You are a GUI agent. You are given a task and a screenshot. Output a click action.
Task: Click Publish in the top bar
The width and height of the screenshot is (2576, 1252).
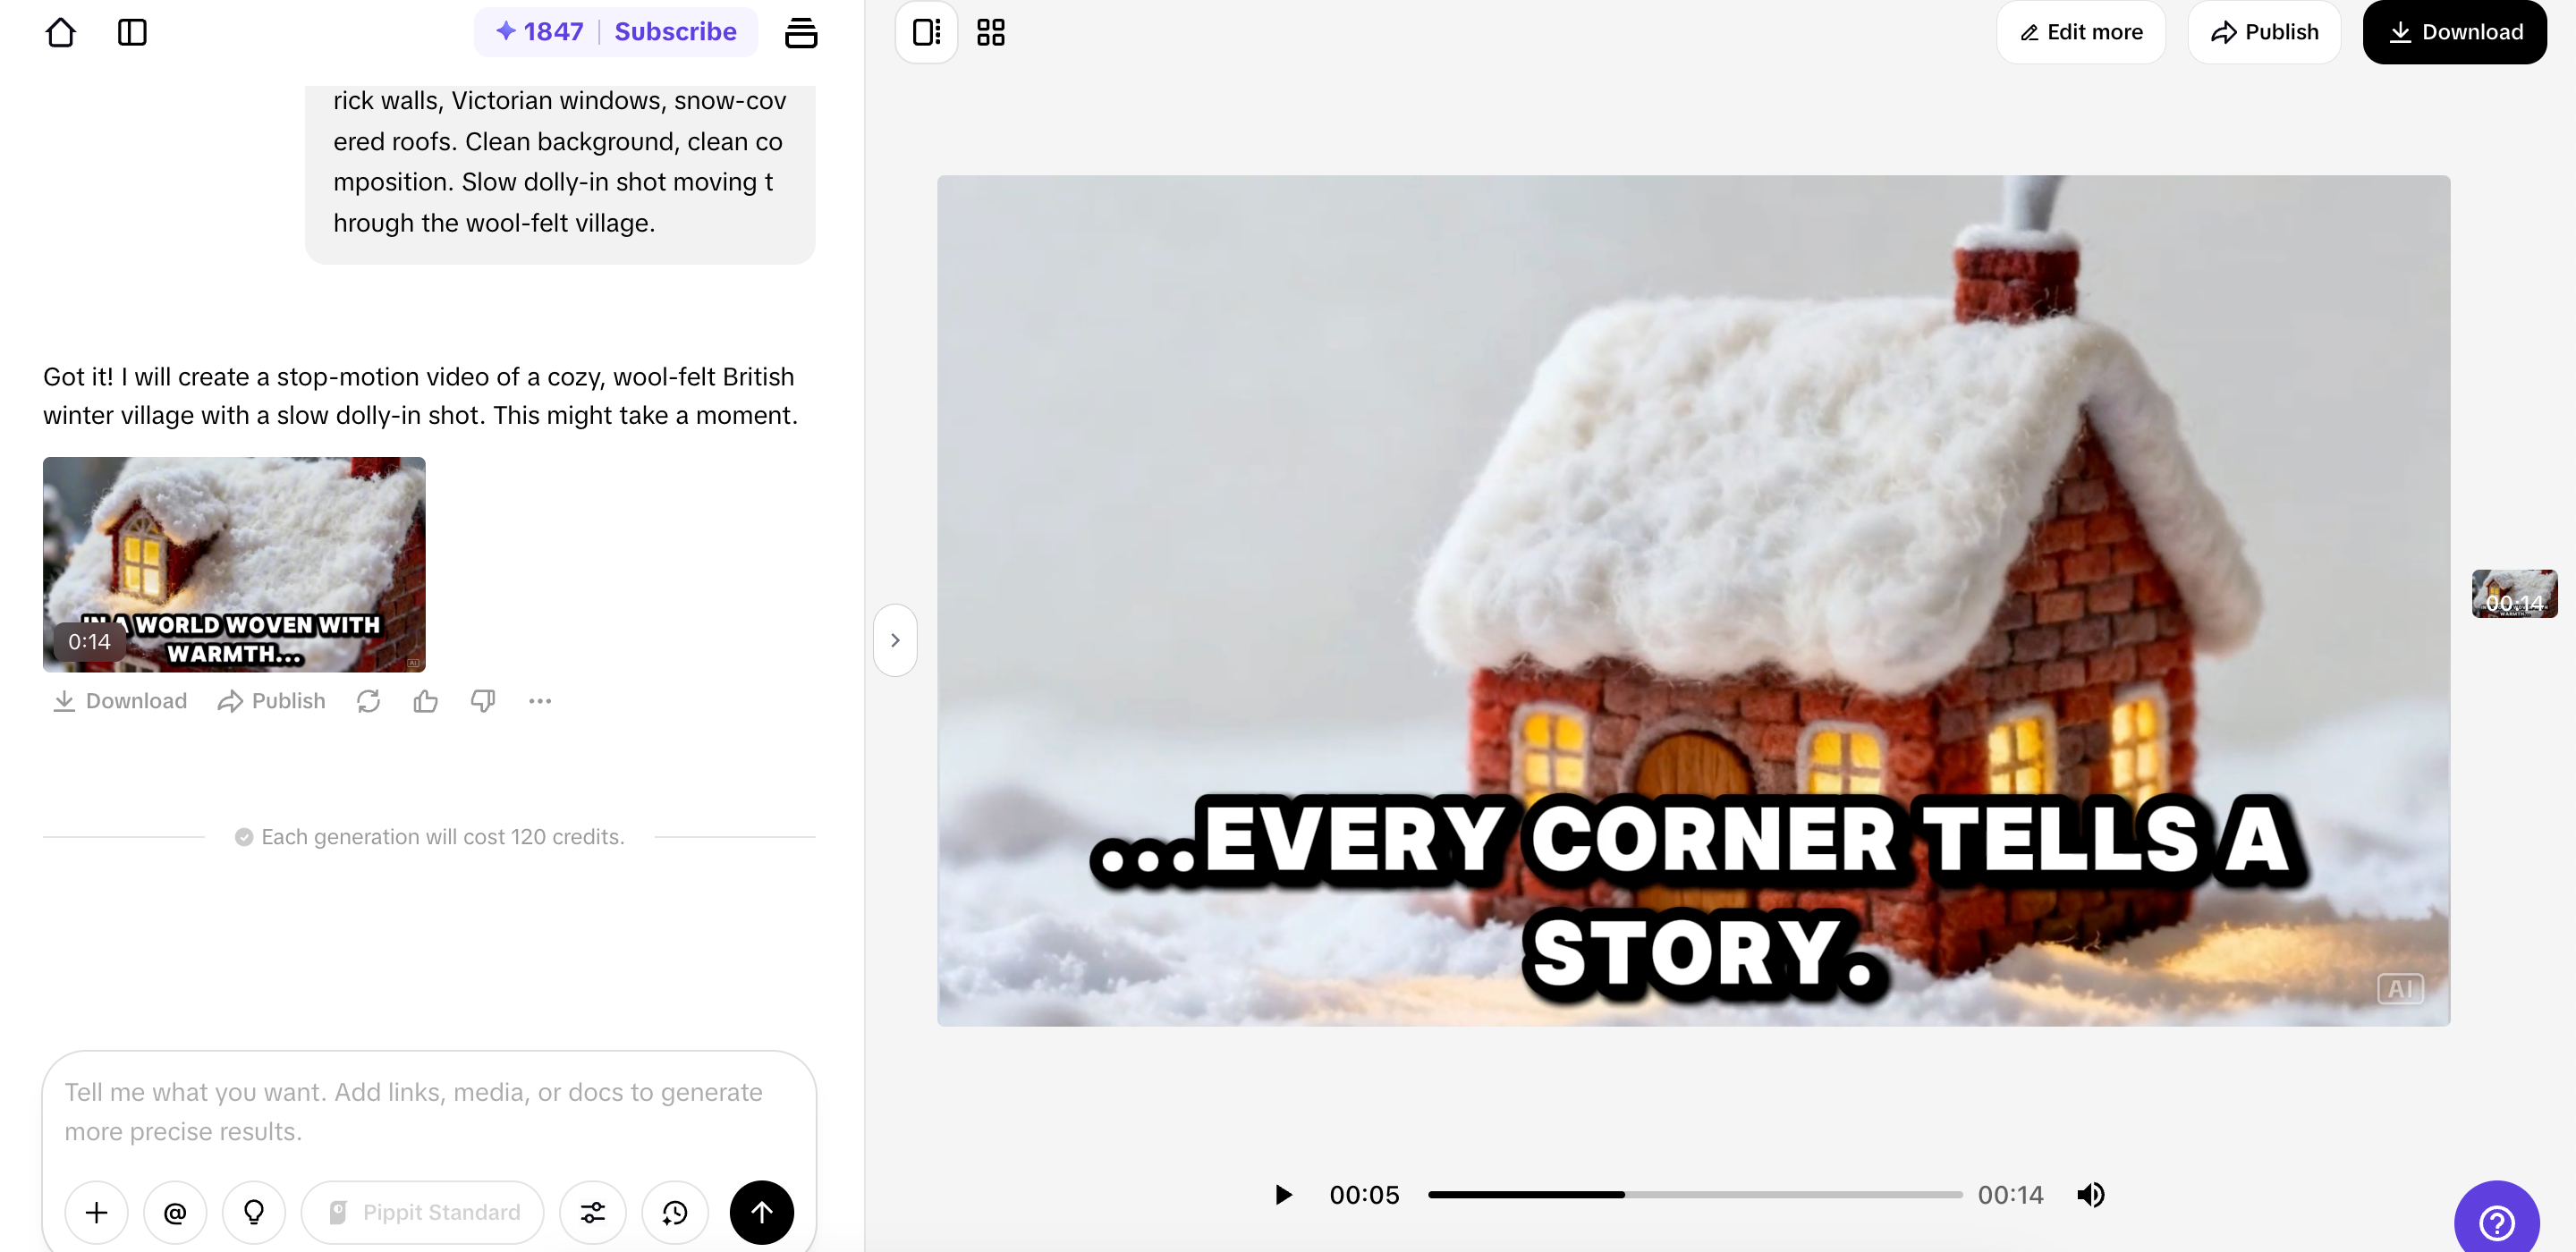tap(2264, 32)
